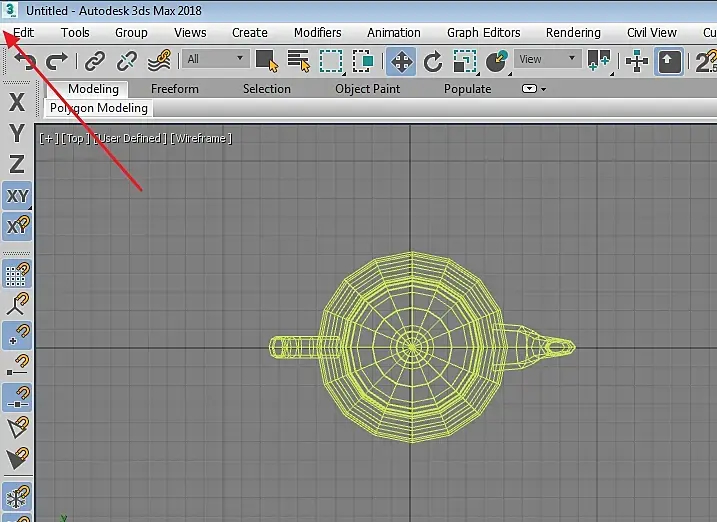Screen dimensions: 717x522
Task: Open View reference coordinate system dropdown
Action: pyautogui.click(x=547, y=59)
